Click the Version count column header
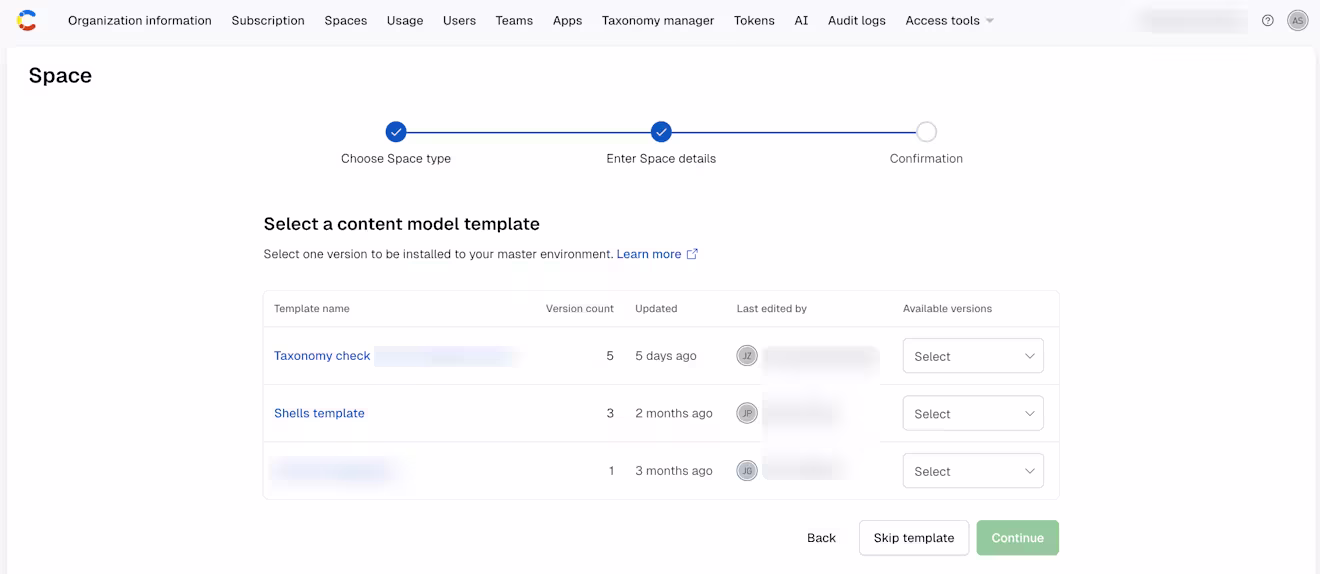 [x=580, y=309]
